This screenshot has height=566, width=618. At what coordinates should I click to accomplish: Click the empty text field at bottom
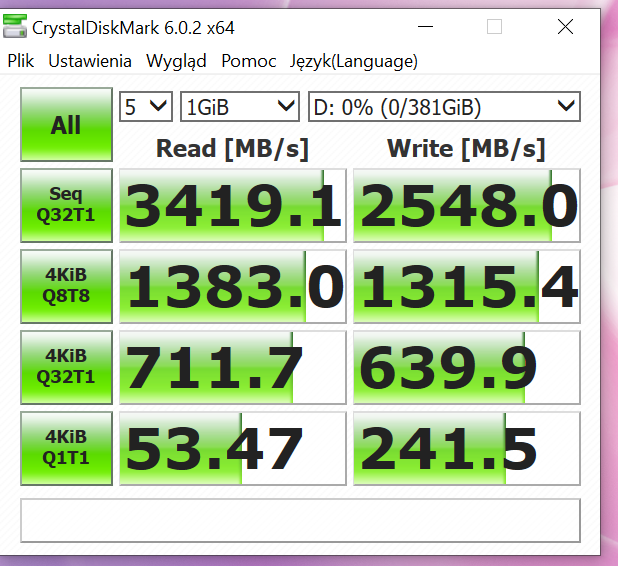click(300, 519)
